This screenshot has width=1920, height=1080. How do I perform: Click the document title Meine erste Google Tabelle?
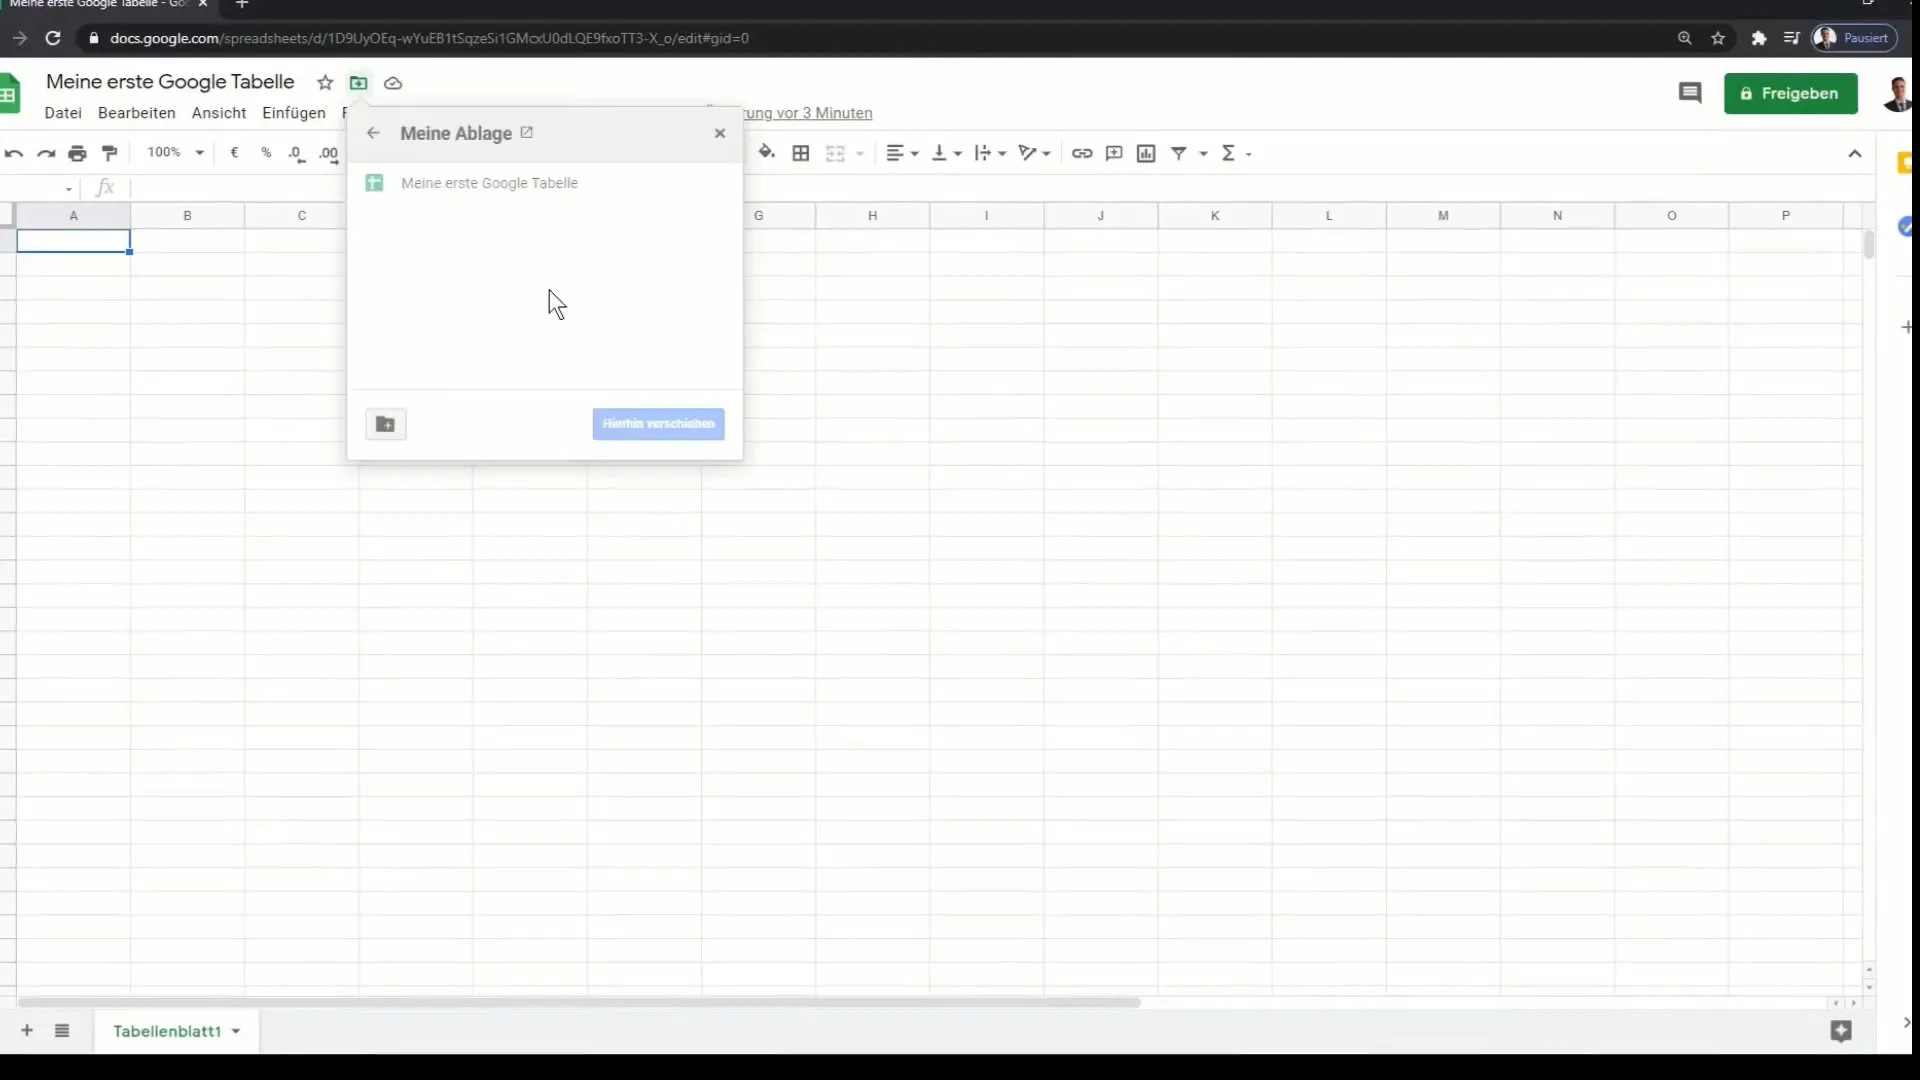(x=170, y=82)
